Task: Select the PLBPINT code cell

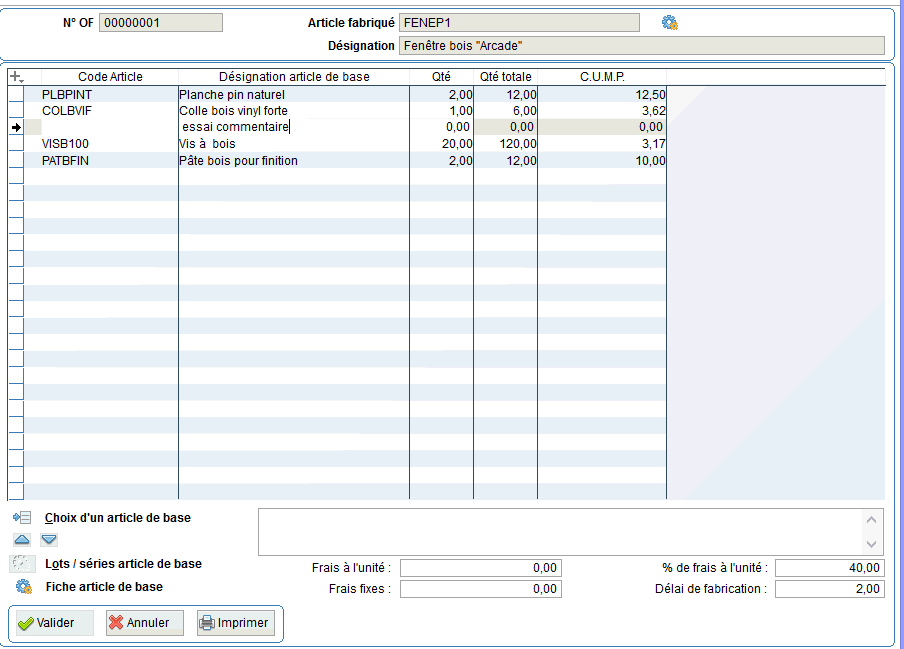Action: point(110,95)
